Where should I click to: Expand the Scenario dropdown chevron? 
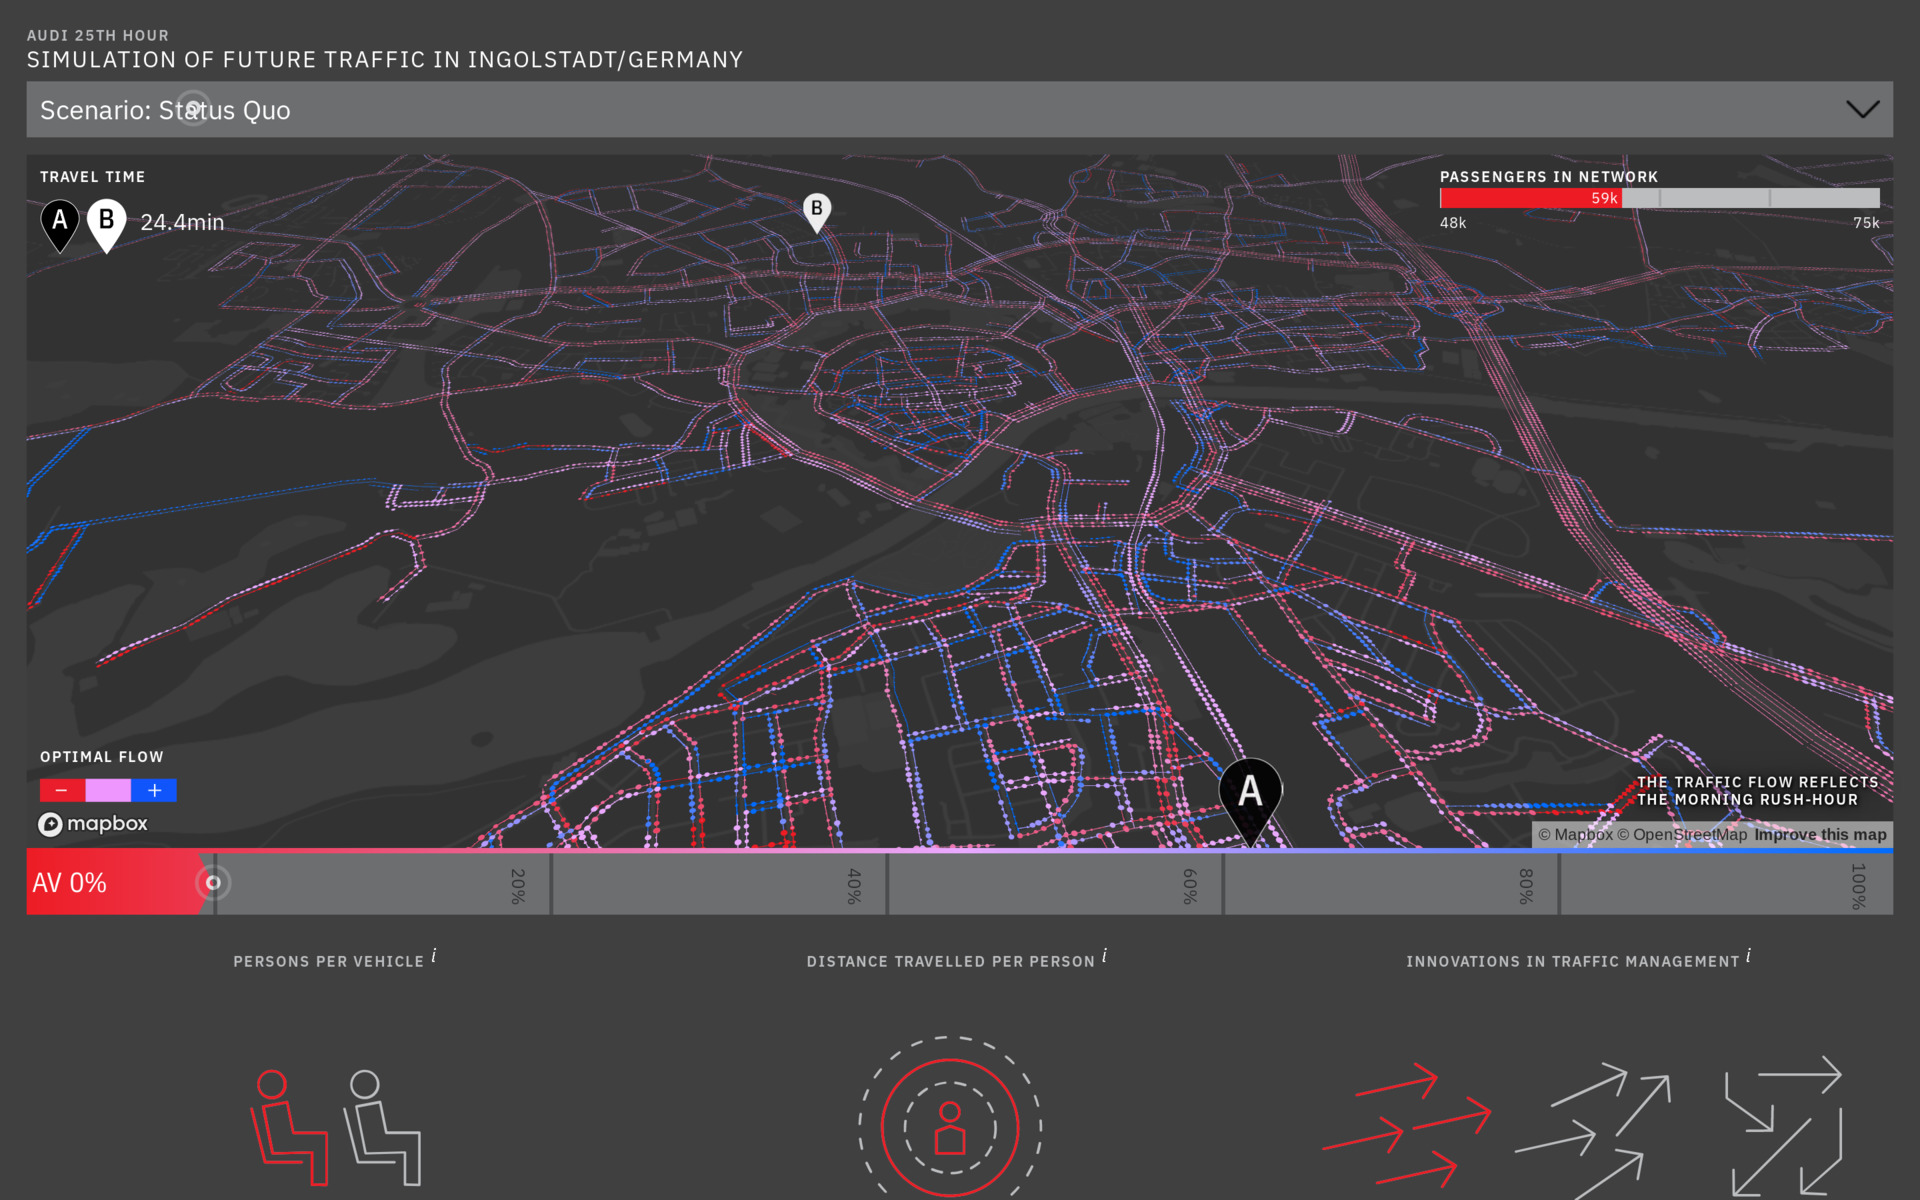coord(1861,109)
